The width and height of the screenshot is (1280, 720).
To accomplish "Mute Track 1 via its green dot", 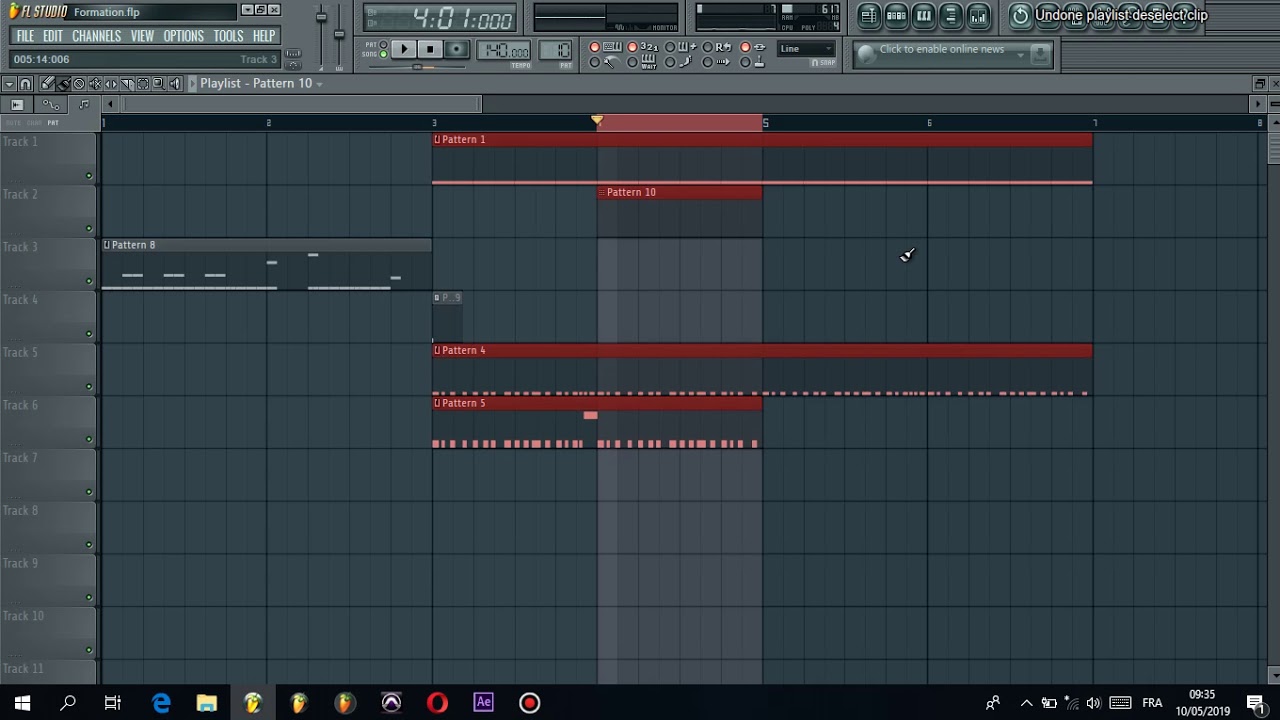I will coord(88,176).
